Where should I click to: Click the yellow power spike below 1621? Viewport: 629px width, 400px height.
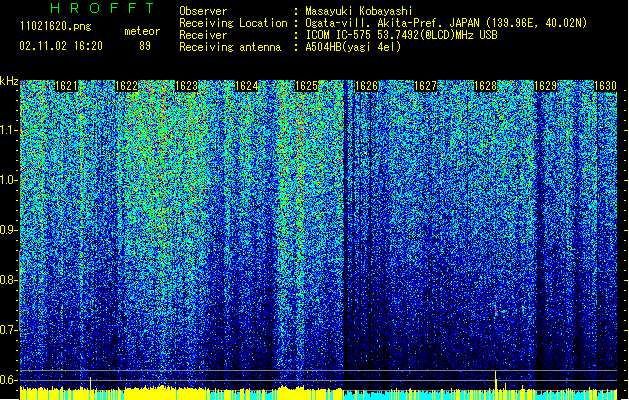tap(90, 383)
